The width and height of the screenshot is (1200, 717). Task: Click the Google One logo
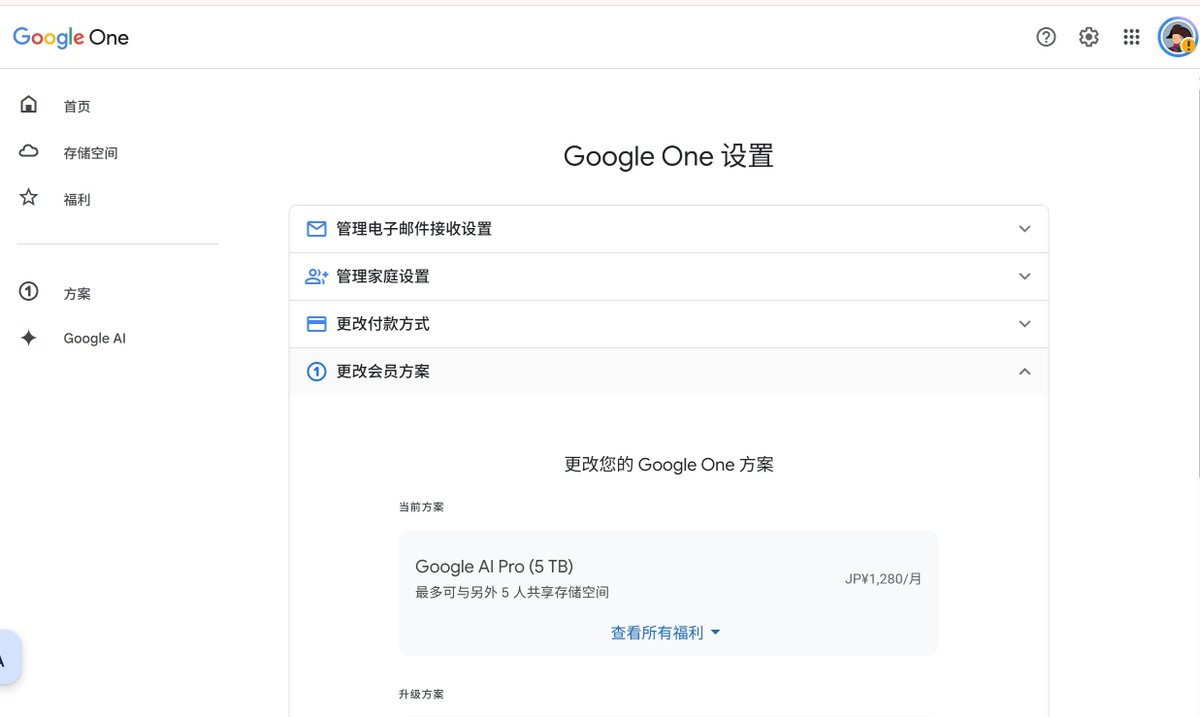click(71, 37)
